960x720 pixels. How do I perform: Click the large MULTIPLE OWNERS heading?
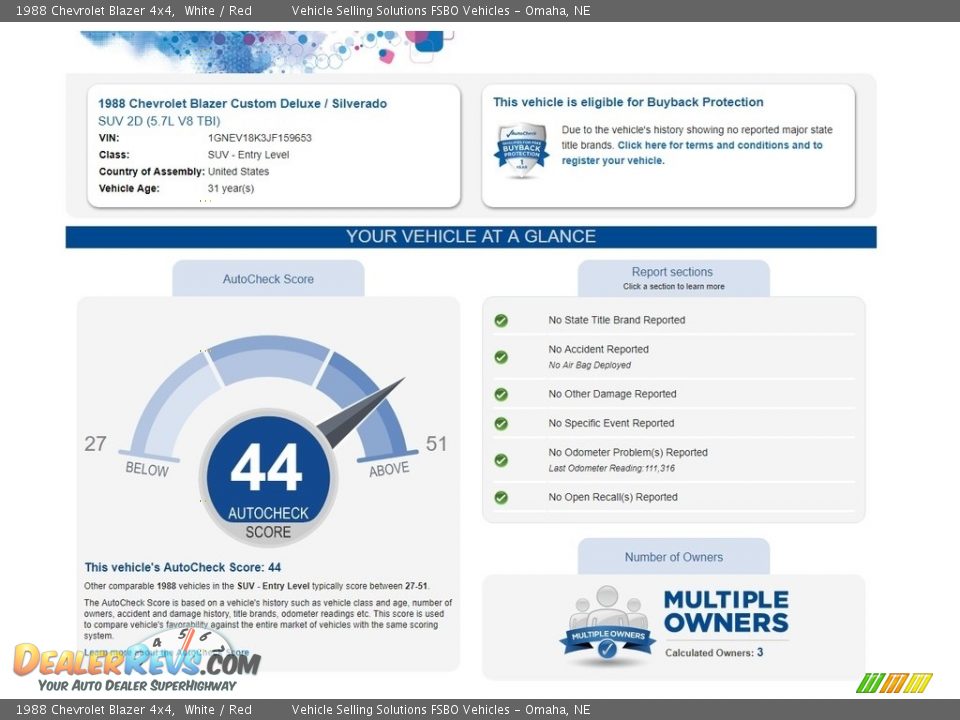click(x=726, y=611)
